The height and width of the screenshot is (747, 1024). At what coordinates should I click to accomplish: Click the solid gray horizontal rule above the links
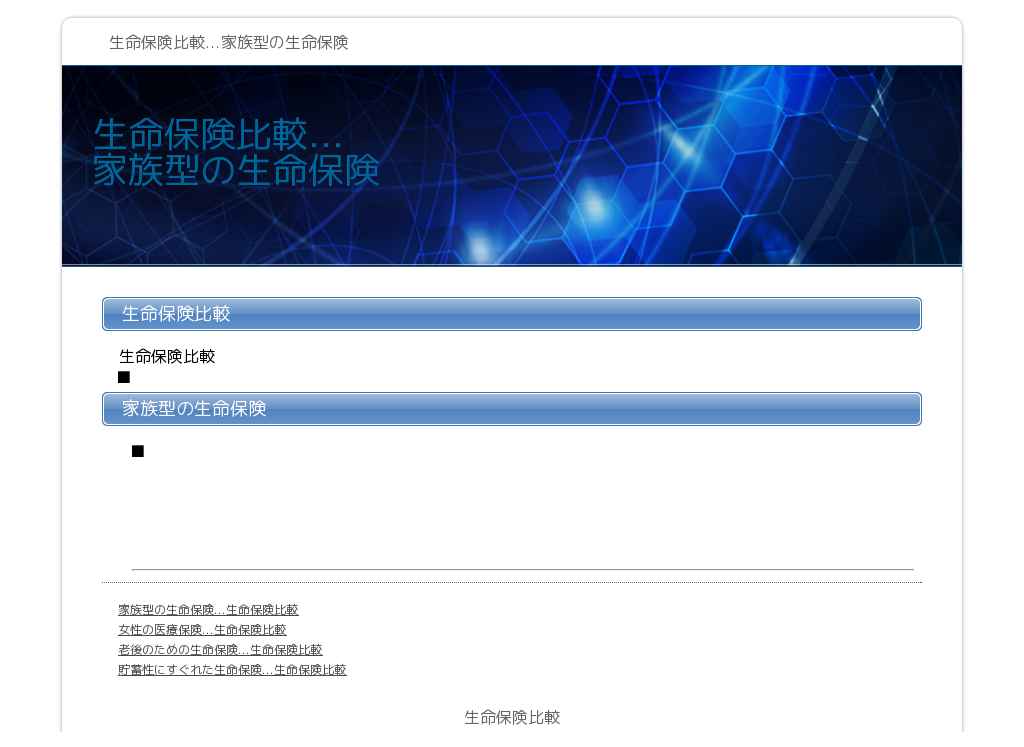pyautogui.click(x=522, y=569)
